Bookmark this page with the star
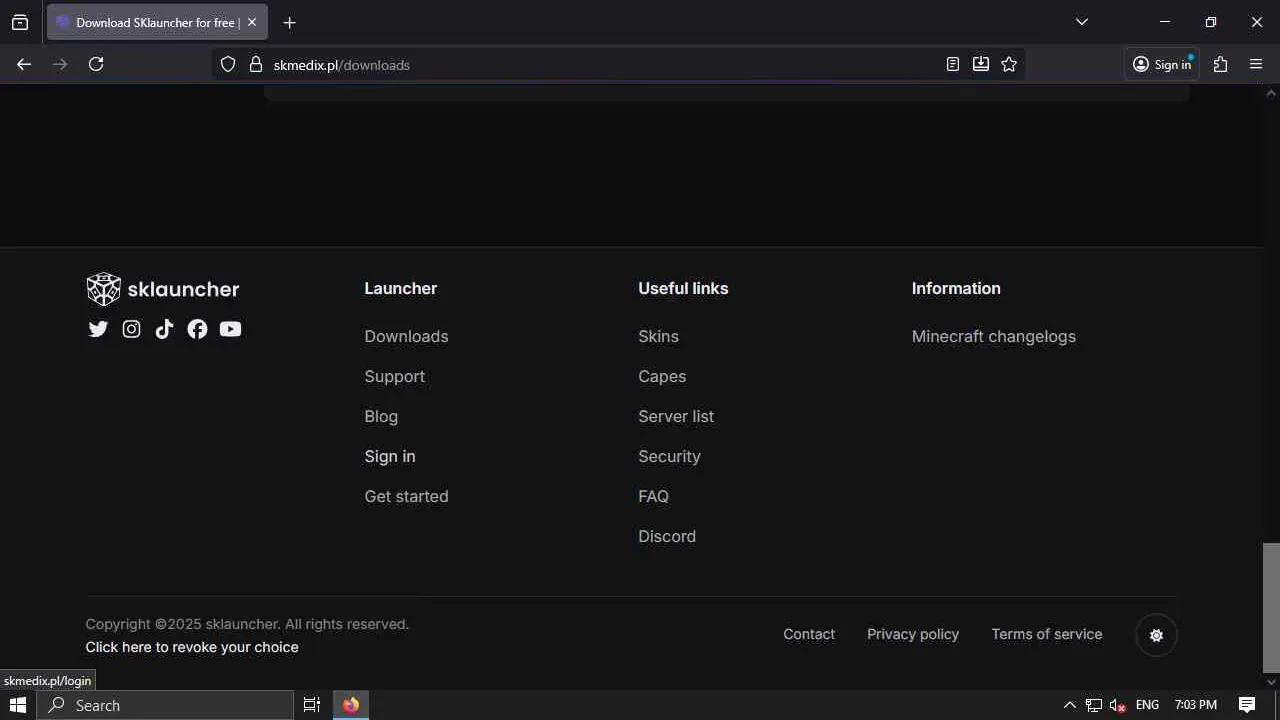This screenshot has width=1280, height=720. [1009, 64]
